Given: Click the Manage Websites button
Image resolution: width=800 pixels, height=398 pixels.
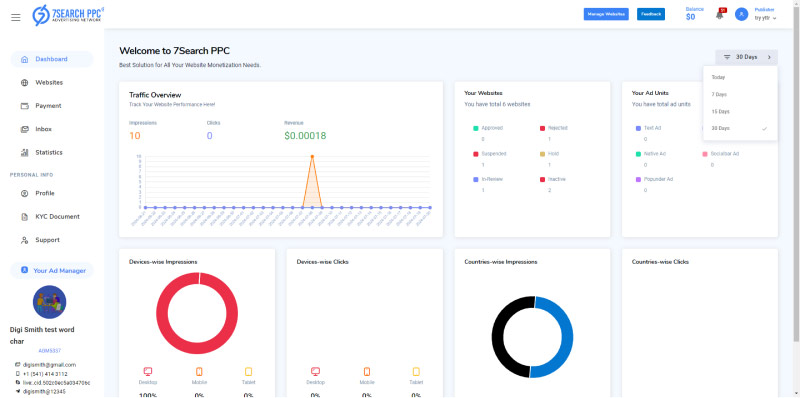Looking at the screenshot, I should (x=606, y=14).
